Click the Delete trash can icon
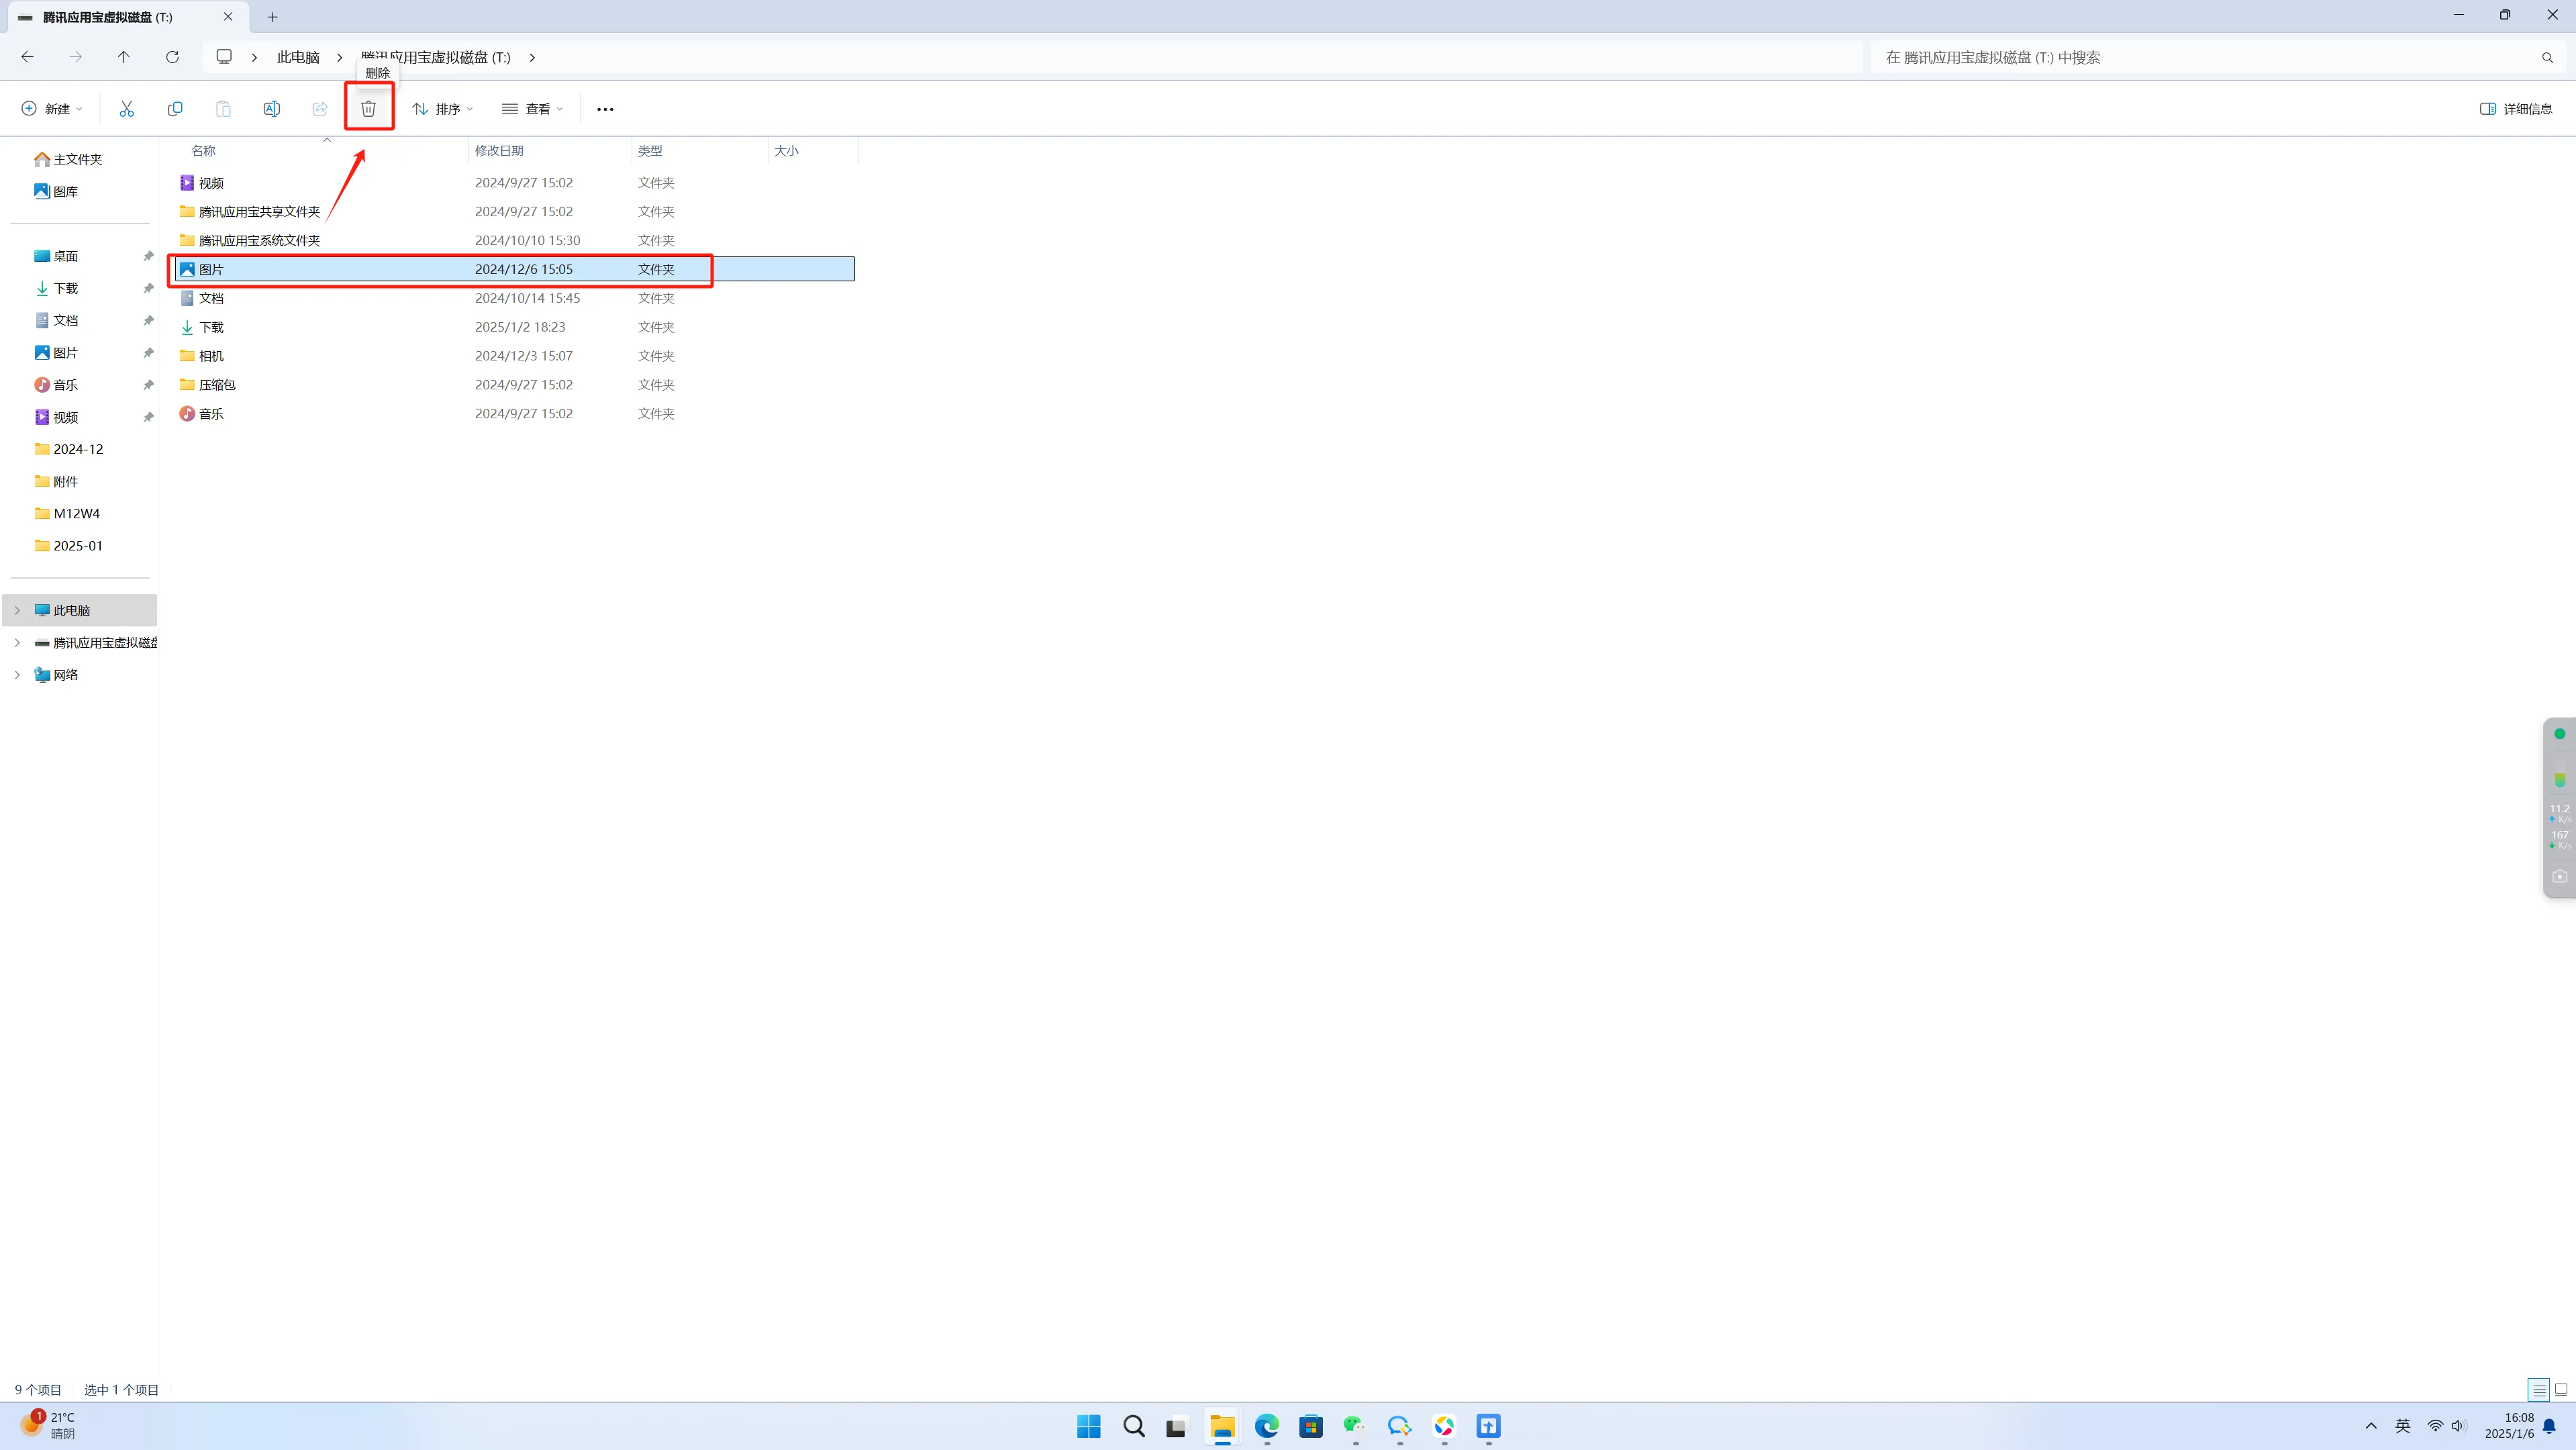Screen dimensions: 2576x1450 (x=368, y=109)
